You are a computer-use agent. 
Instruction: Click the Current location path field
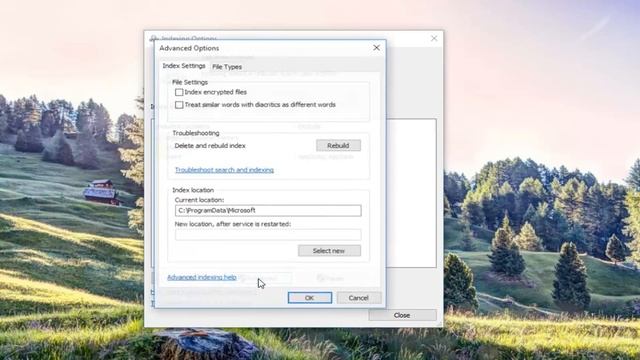pos(268,210)
